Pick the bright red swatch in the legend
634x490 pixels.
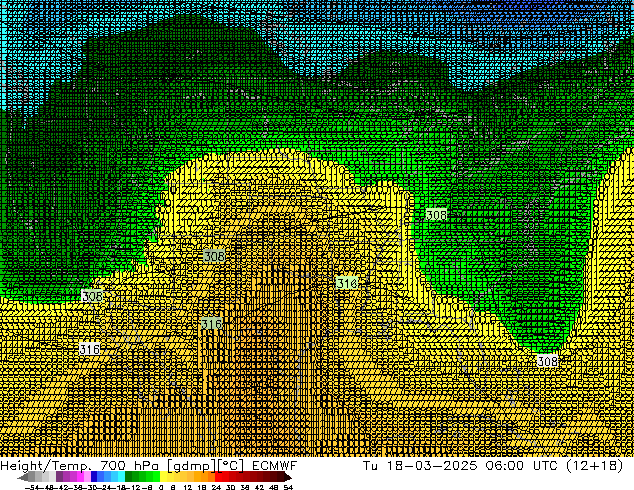click(219, 477)
